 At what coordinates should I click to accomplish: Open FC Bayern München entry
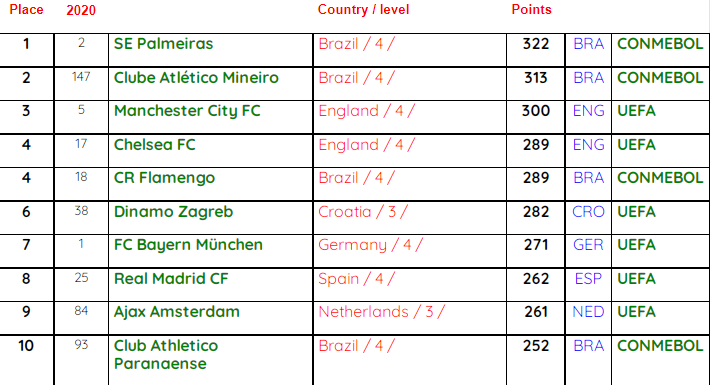coord(188,245)
